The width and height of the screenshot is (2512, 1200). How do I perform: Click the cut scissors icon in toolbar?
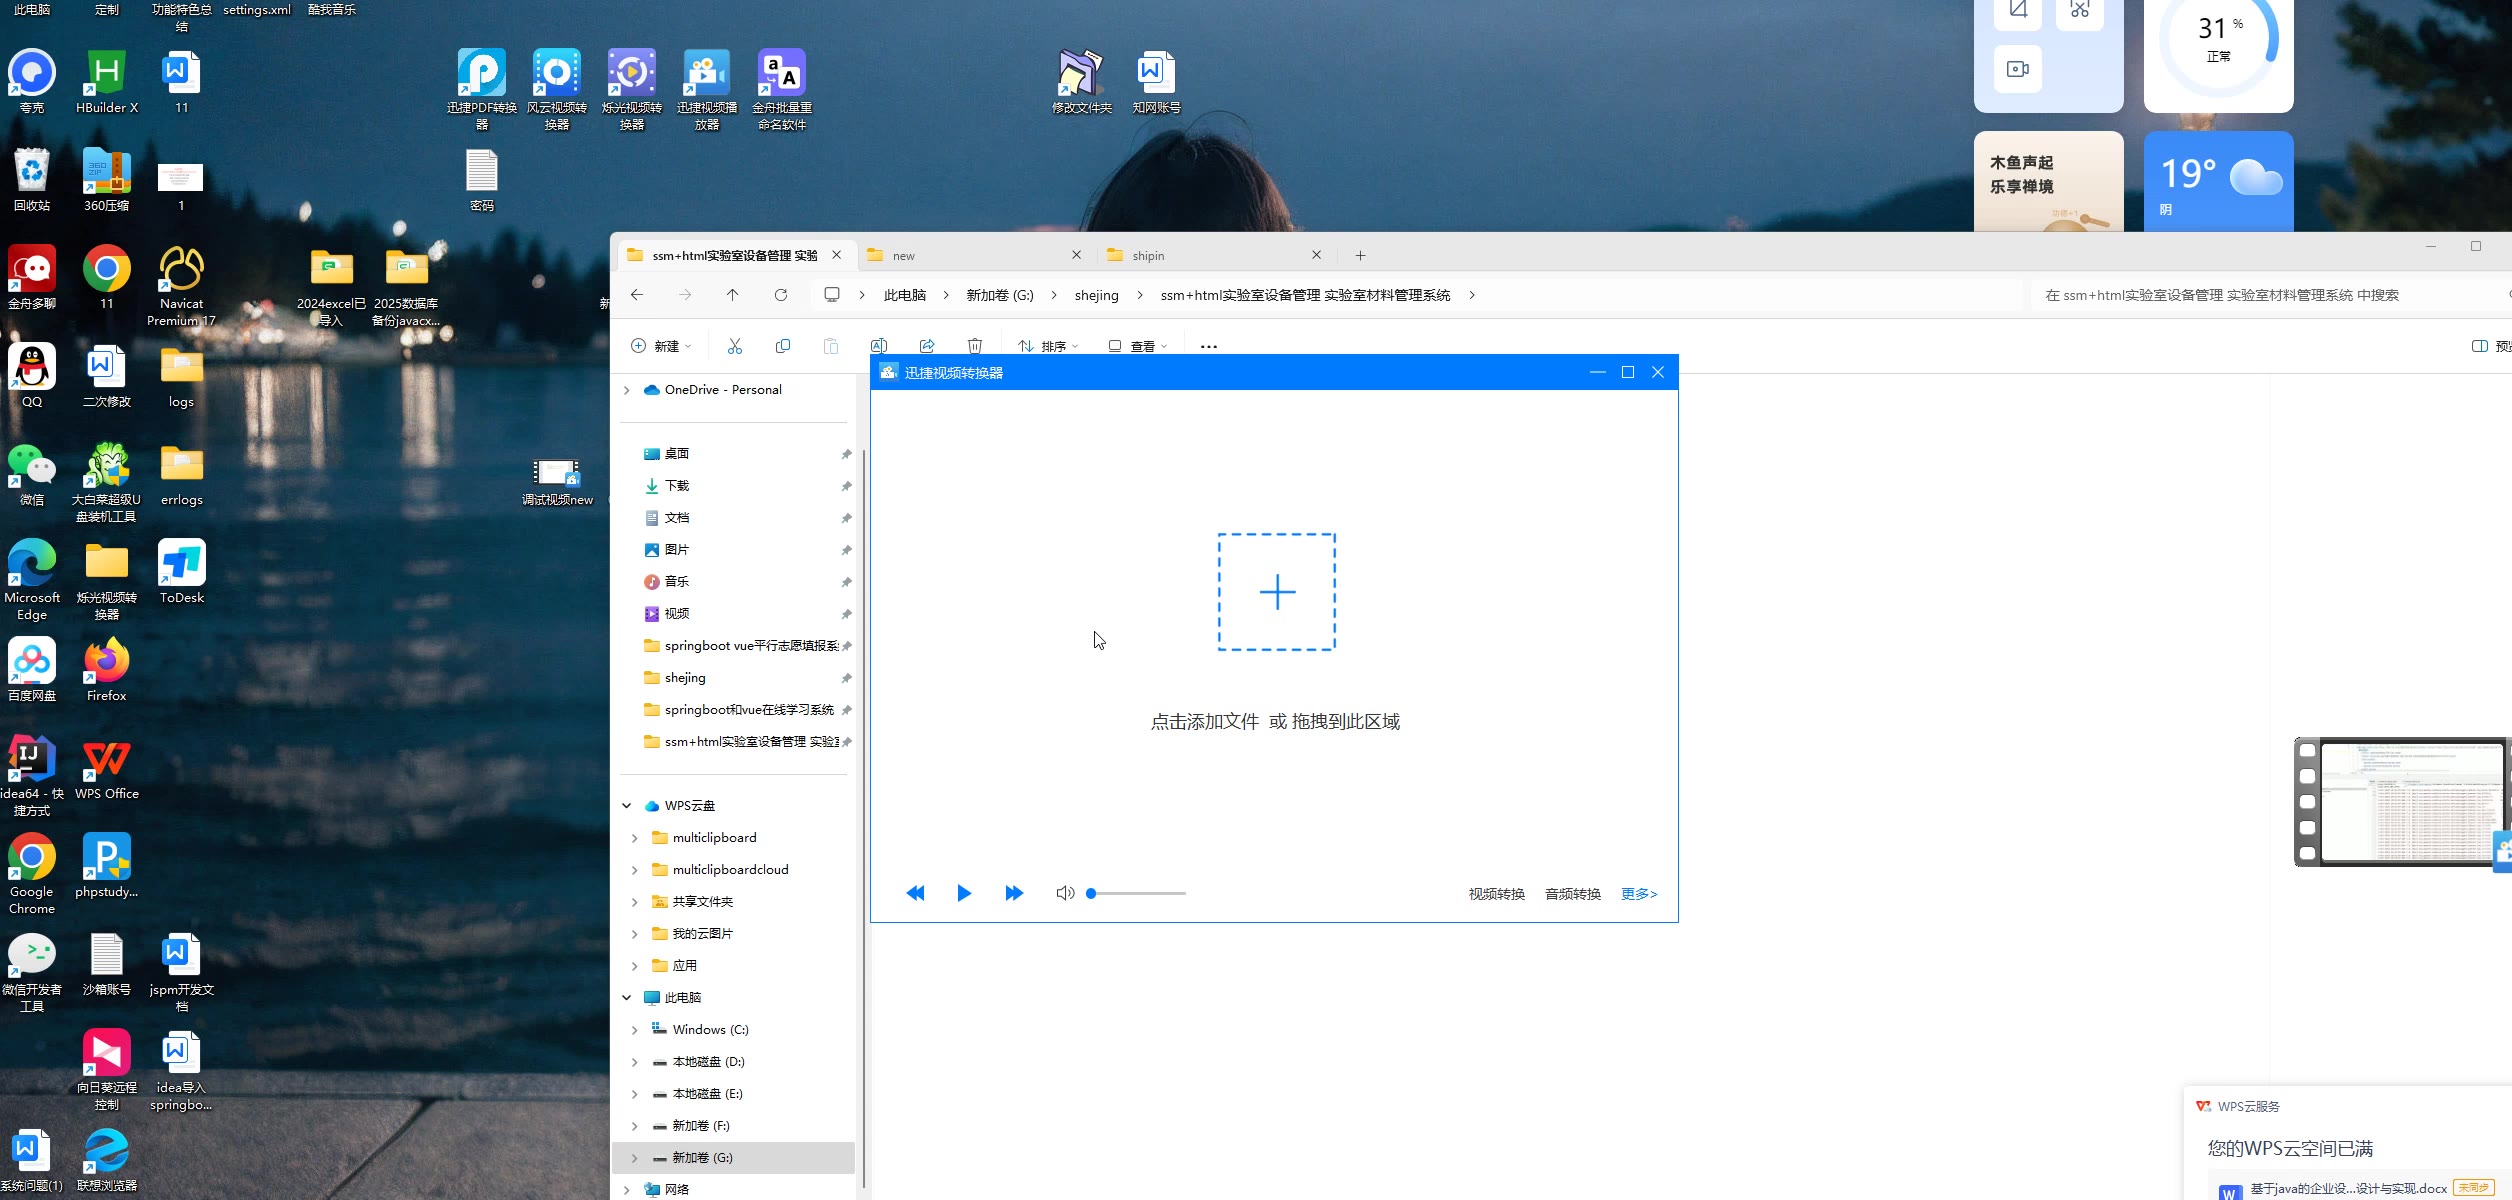tap(735, 346)
